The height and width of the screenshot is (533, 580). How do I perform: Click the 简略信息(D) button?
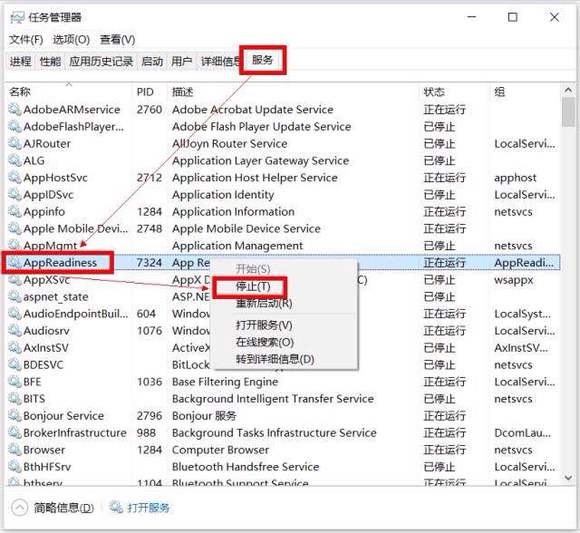coord(64,507)
